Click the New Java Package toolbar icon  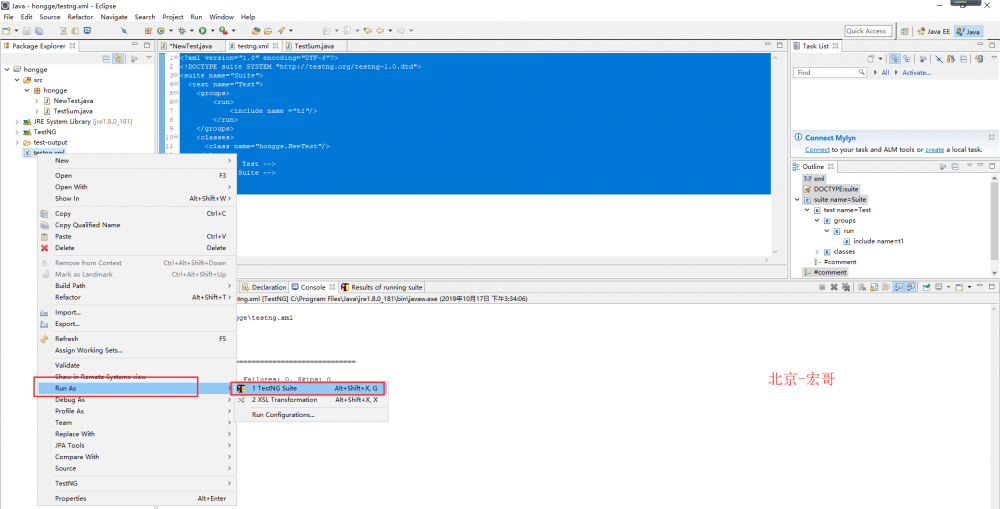(148, 30)
